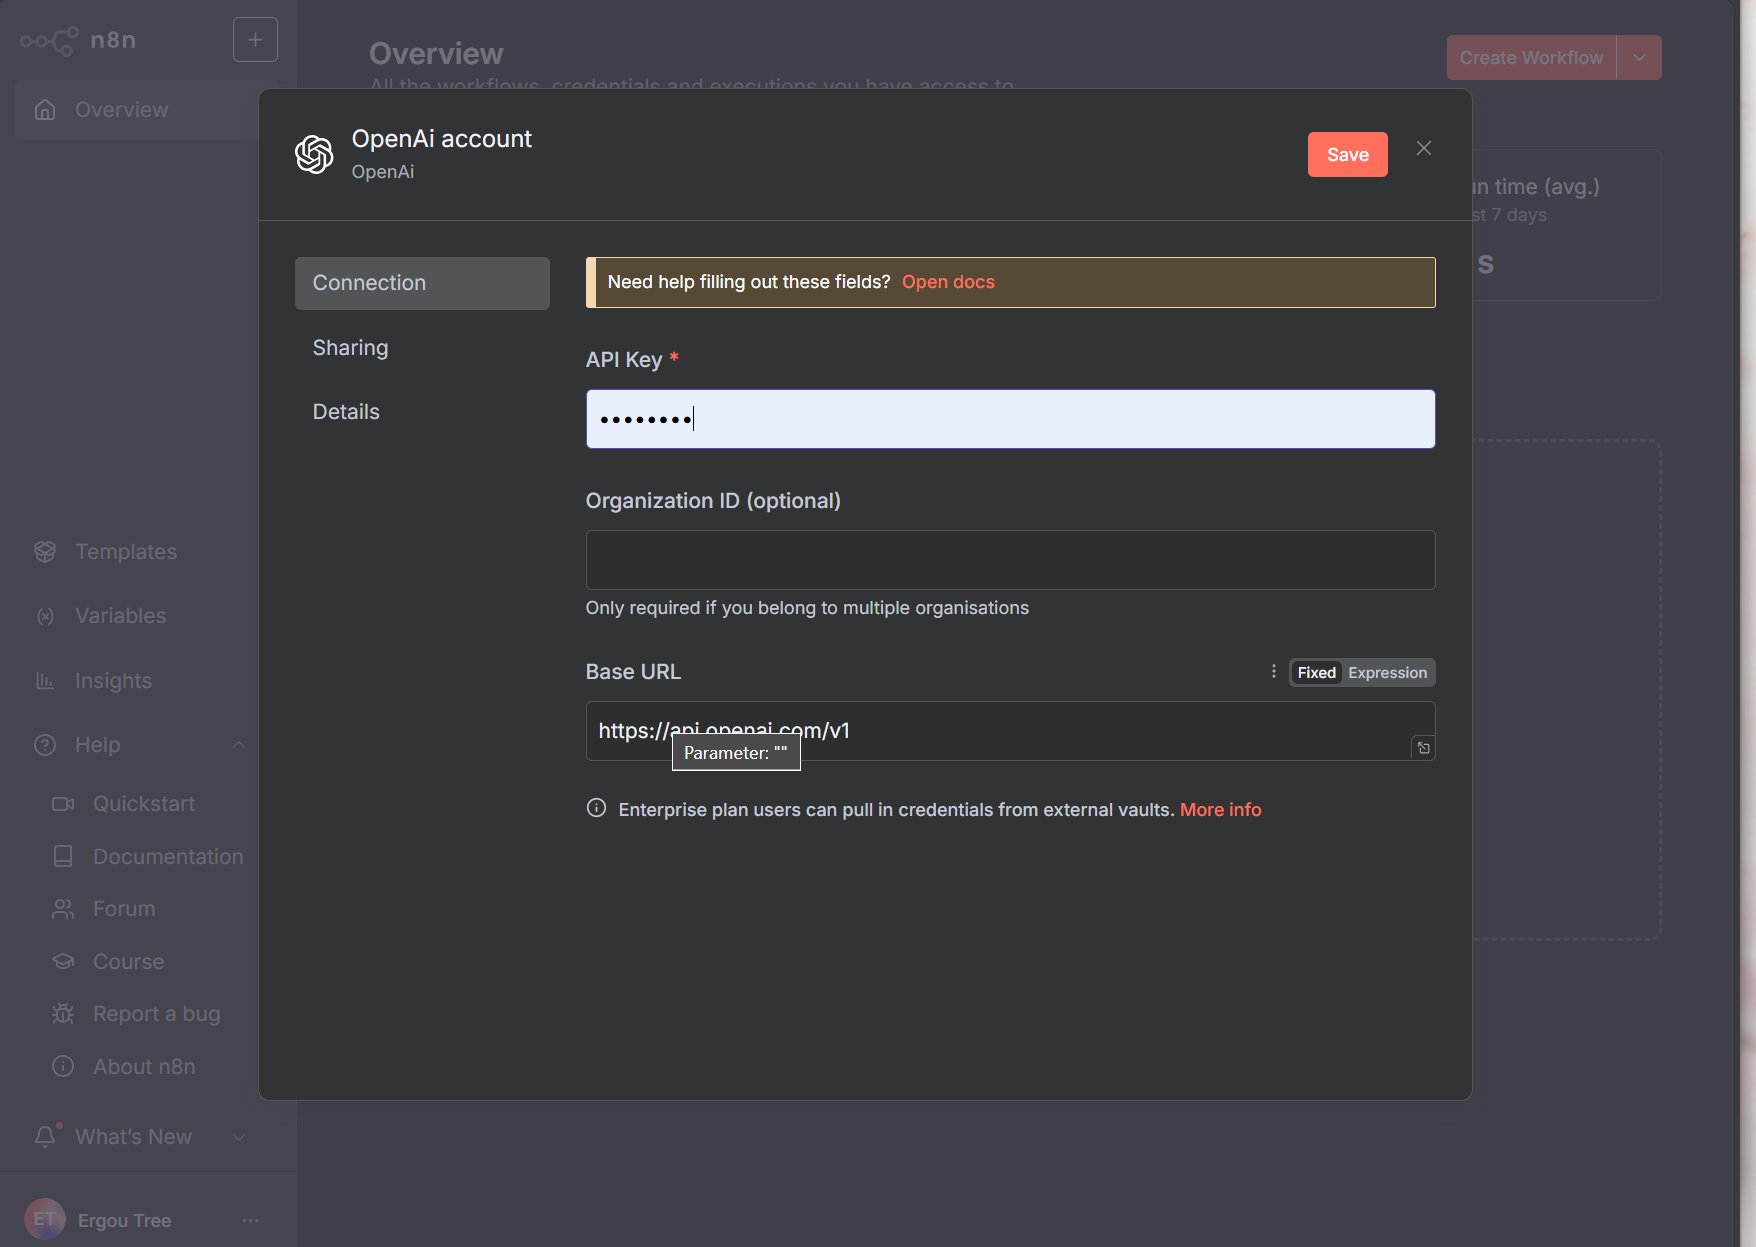1756x1247 pixels.
Task: Click the expand editor icon in Base URL field
Action: 1423,748
